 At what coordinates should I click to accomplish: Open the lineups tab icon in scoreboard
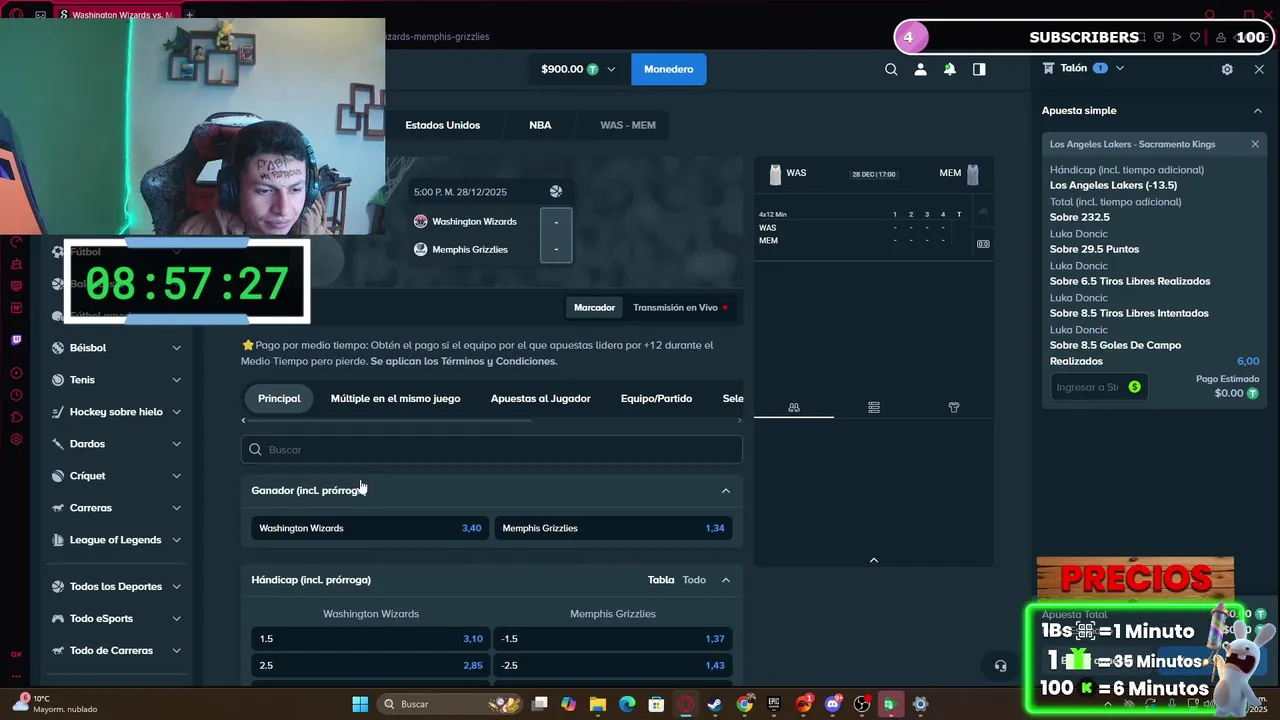click(x=794, y=408)
